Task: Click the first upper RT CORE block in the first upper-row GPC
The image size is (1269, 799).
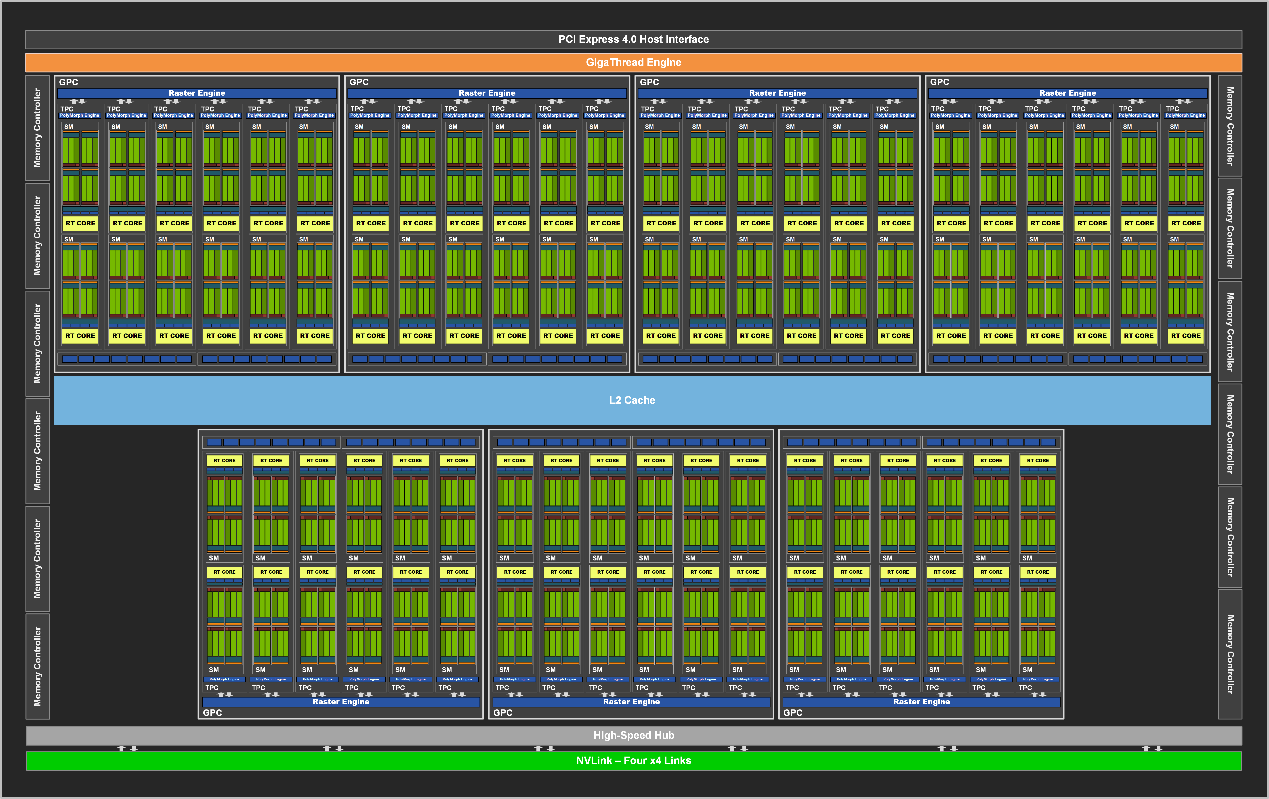Action: point(81,223)
